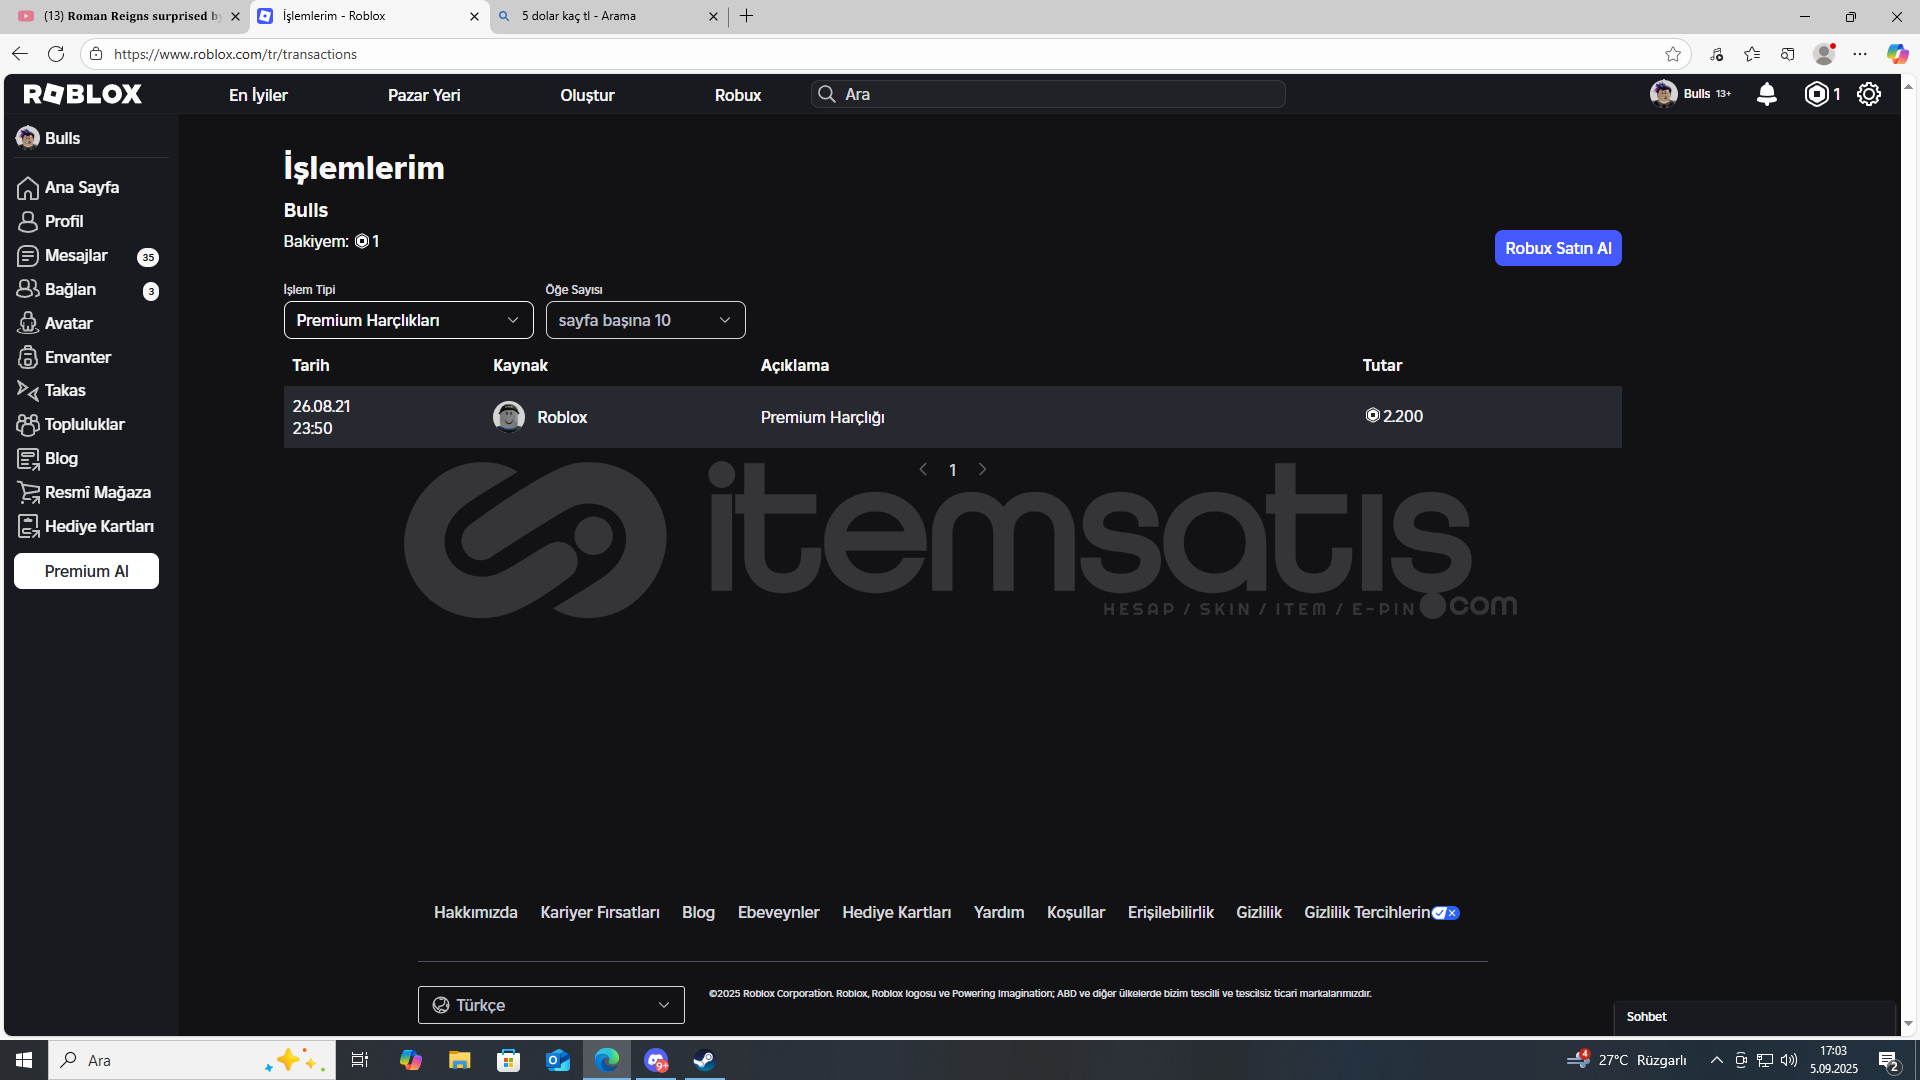The height and width of the screenshot is (1080, 1920).
Task: Open Windows Start menu
Action: 24,1060
